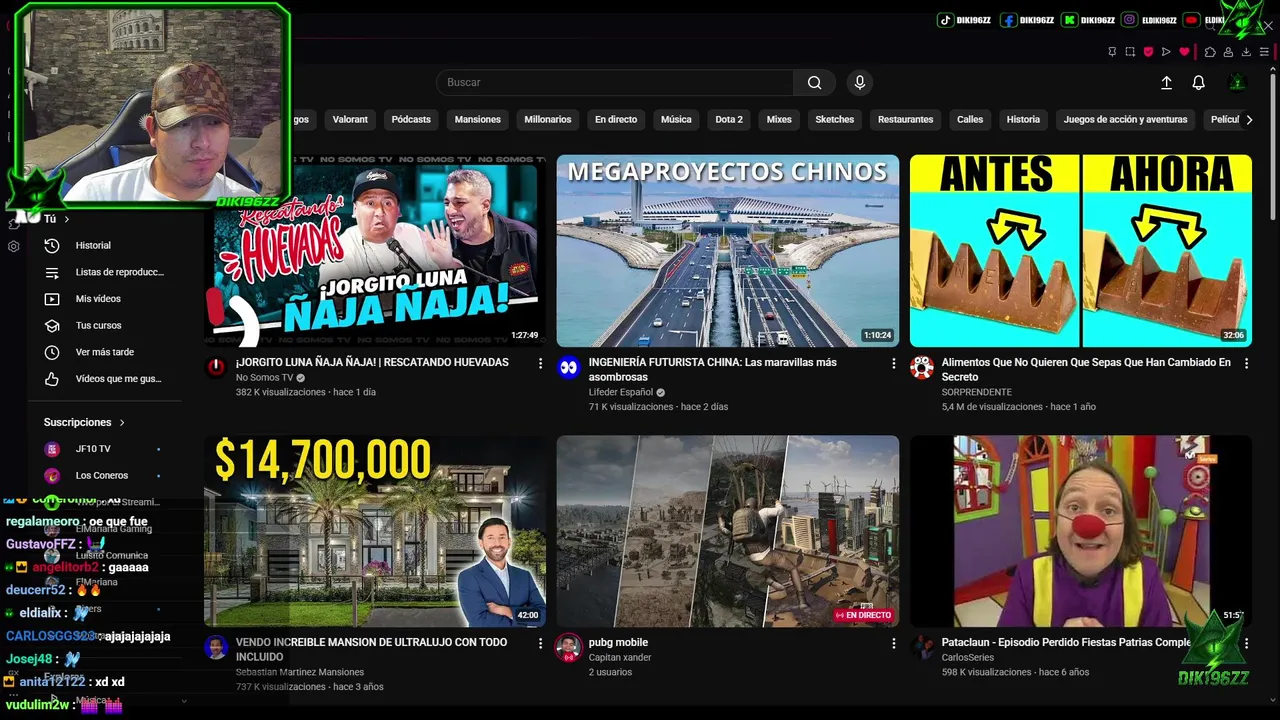Select the Calles category chip

970,119
